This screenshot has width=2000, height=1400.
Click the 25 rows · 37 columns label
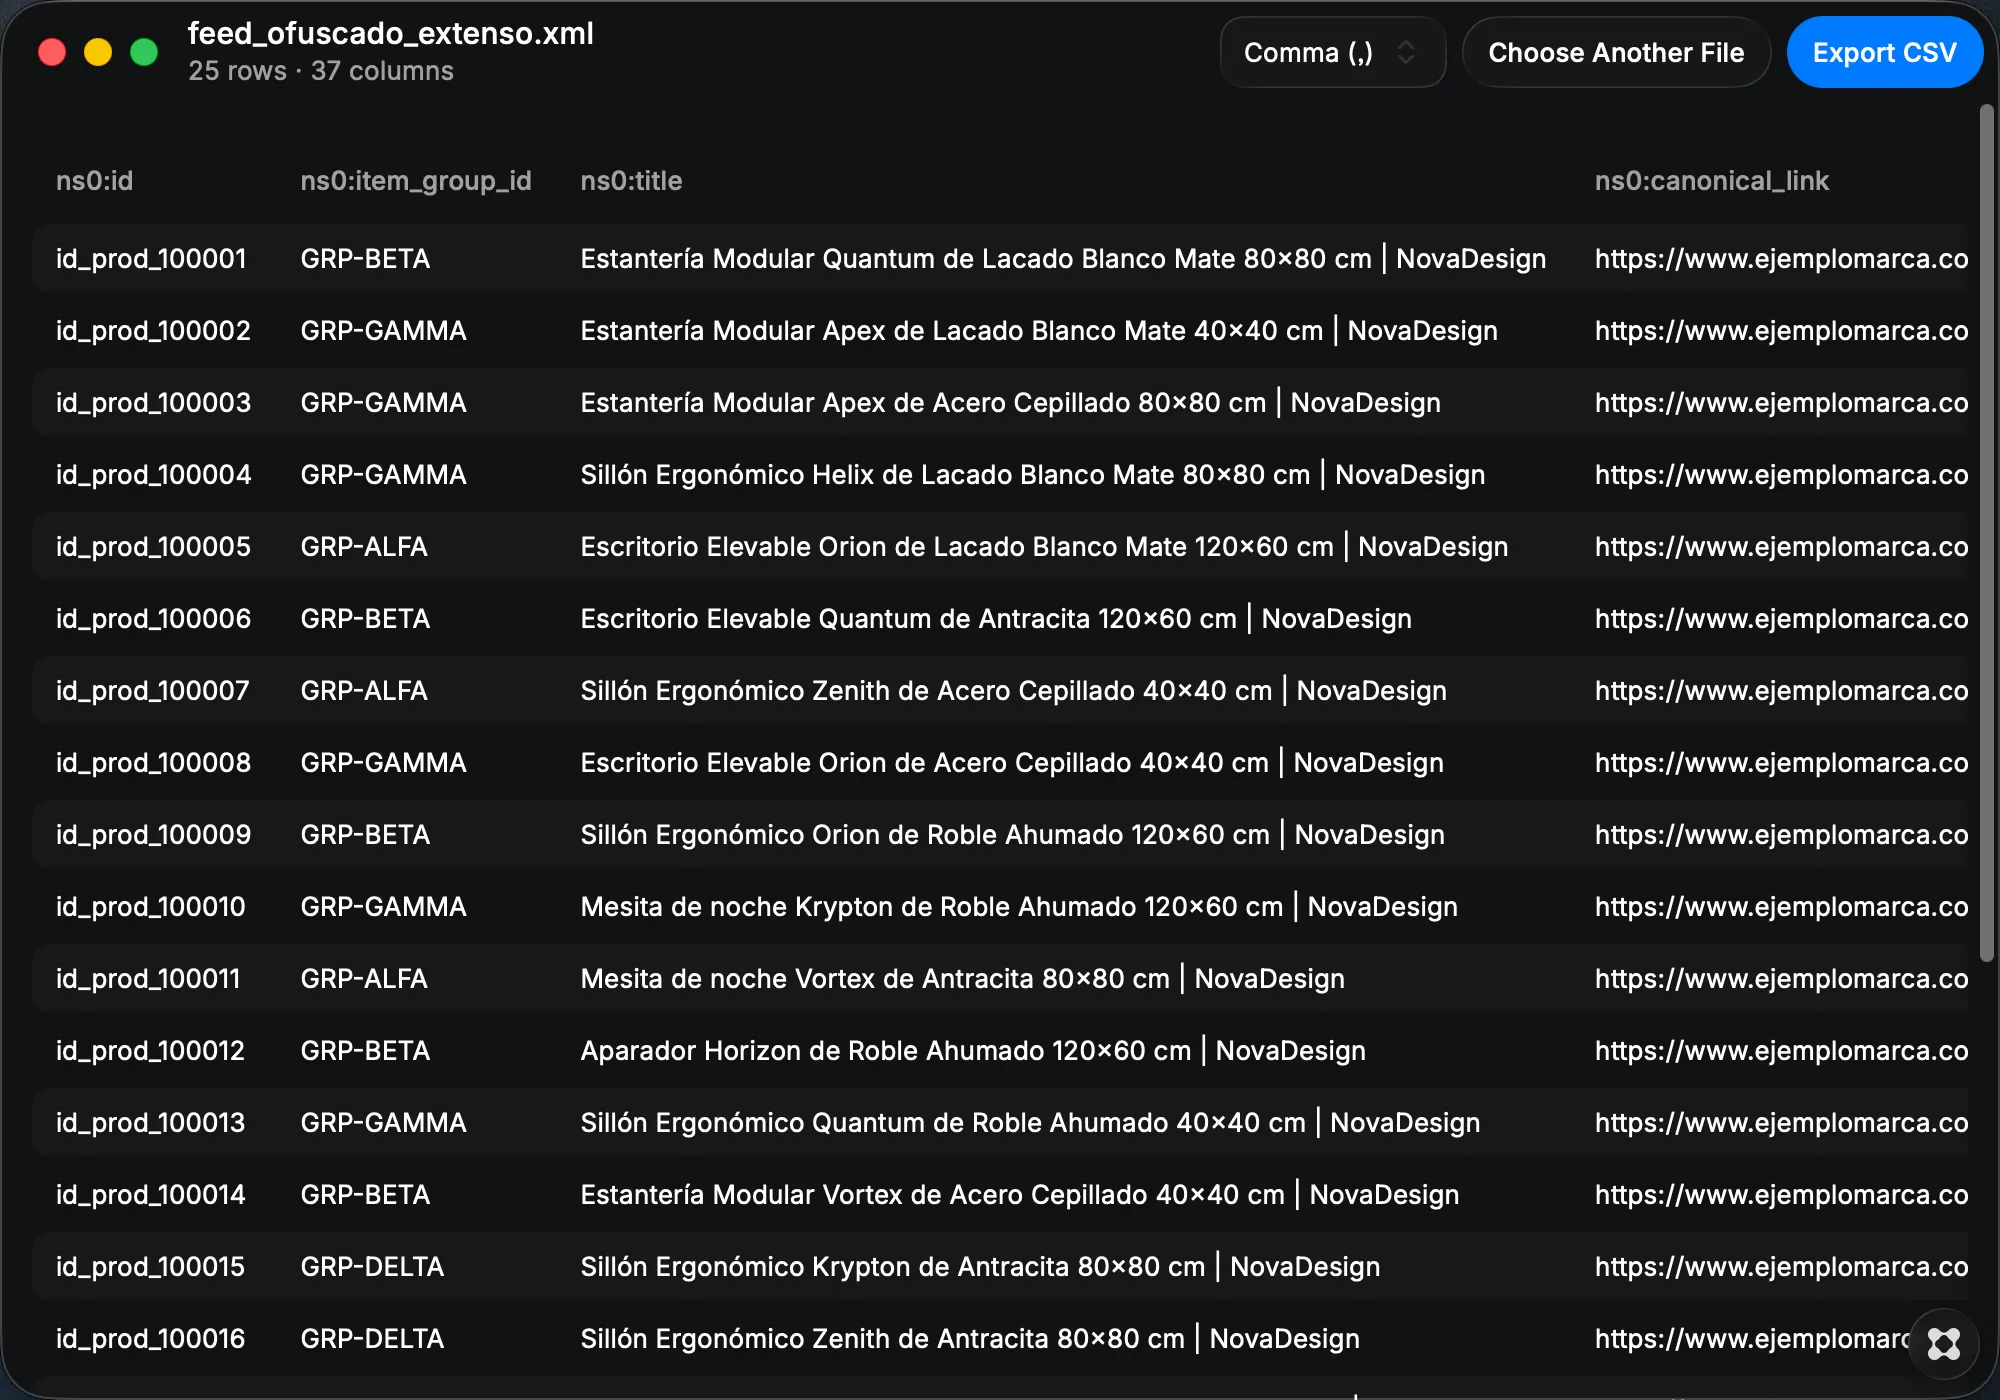tap(321, 71)
